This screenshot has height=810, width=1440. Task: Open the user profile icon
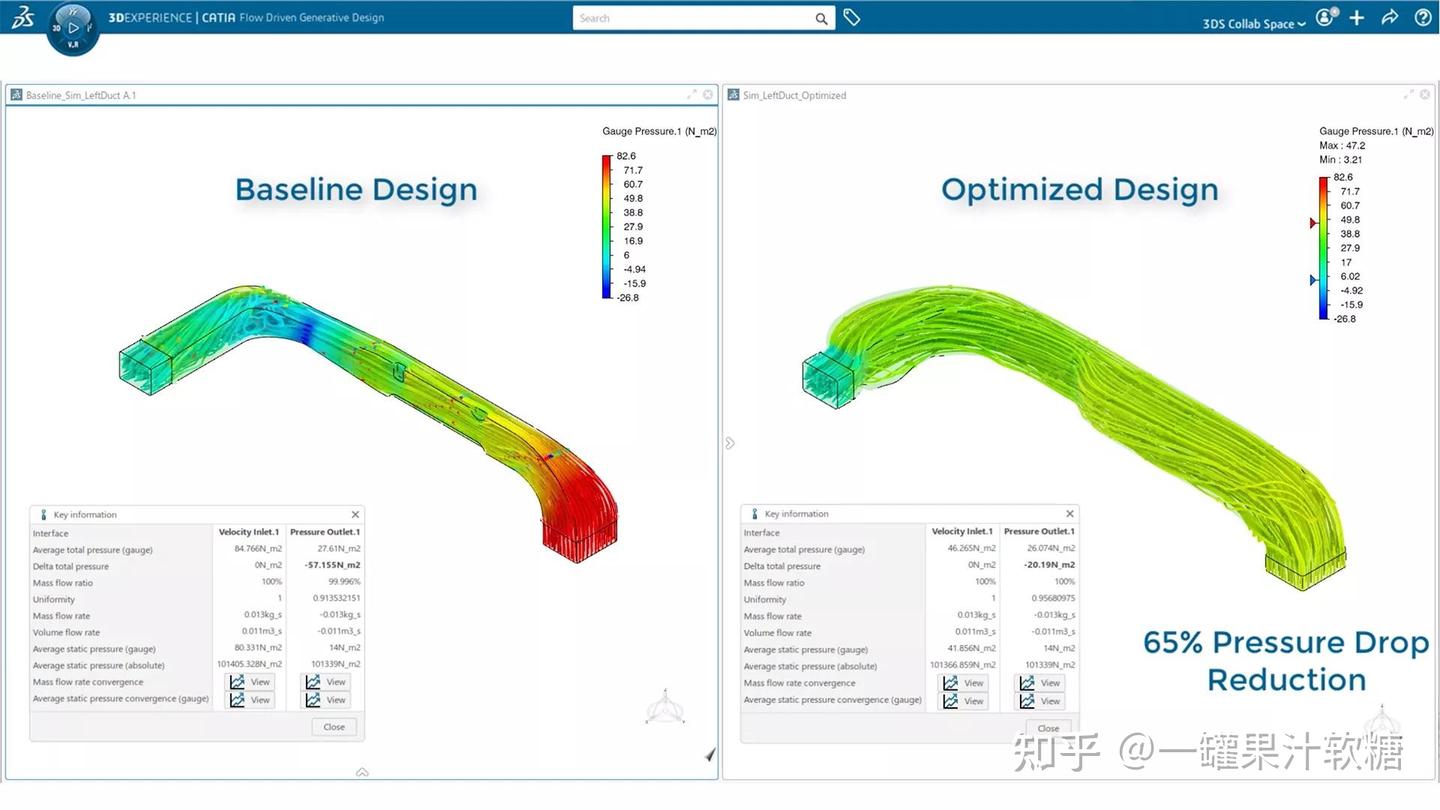(1325, 17)
